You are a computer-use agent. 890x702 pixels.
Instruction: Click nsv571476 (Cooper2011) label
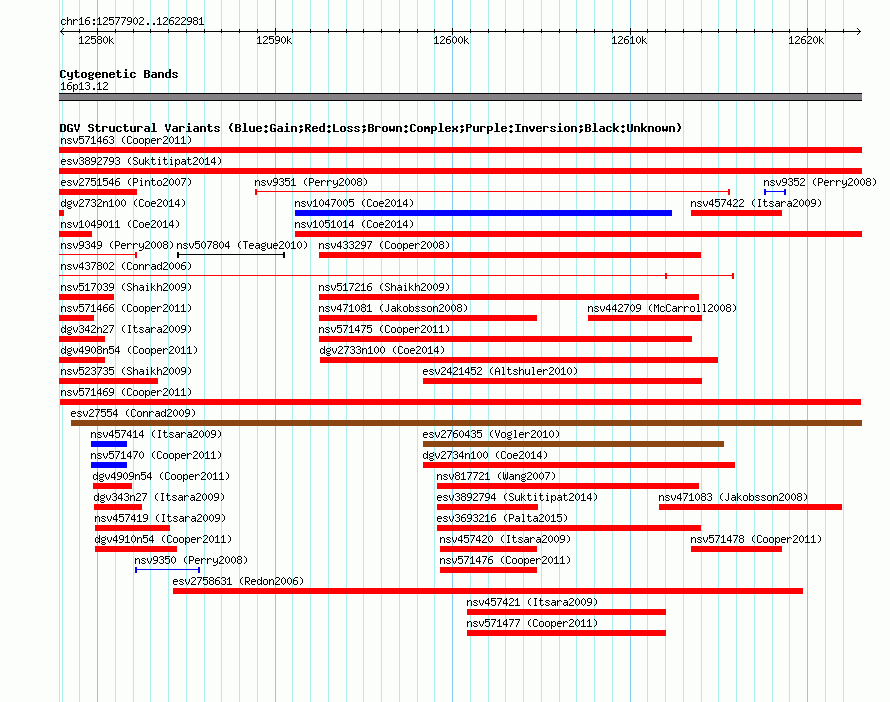click(x=505, y=560)
